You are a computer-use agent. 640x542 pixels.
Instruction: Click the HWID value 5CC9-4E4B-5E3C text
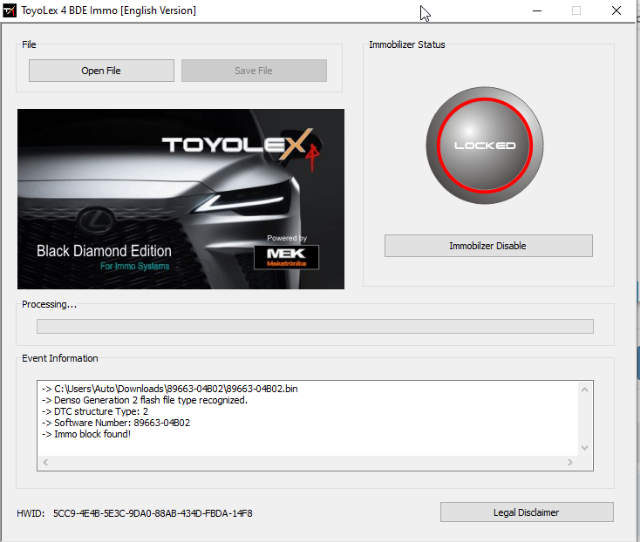point(153,513)
